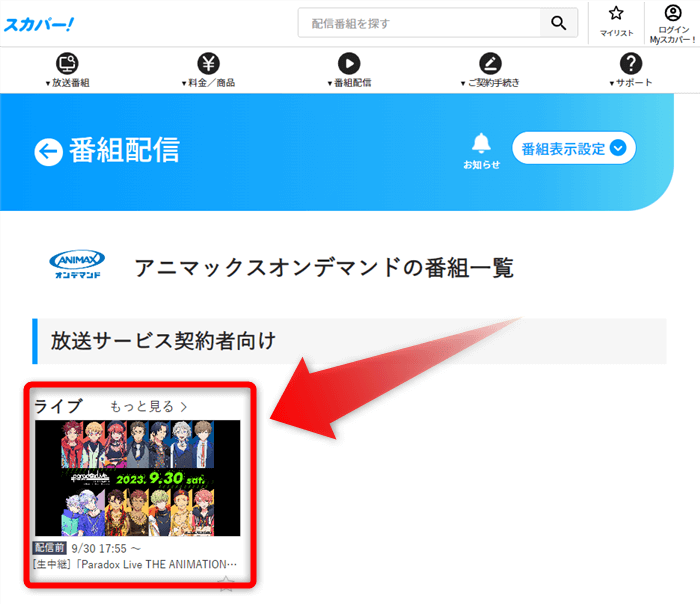Screen dimensions: 700x604
Task: Click the 配信番組を探す search field
Action: tap(419, 23)
